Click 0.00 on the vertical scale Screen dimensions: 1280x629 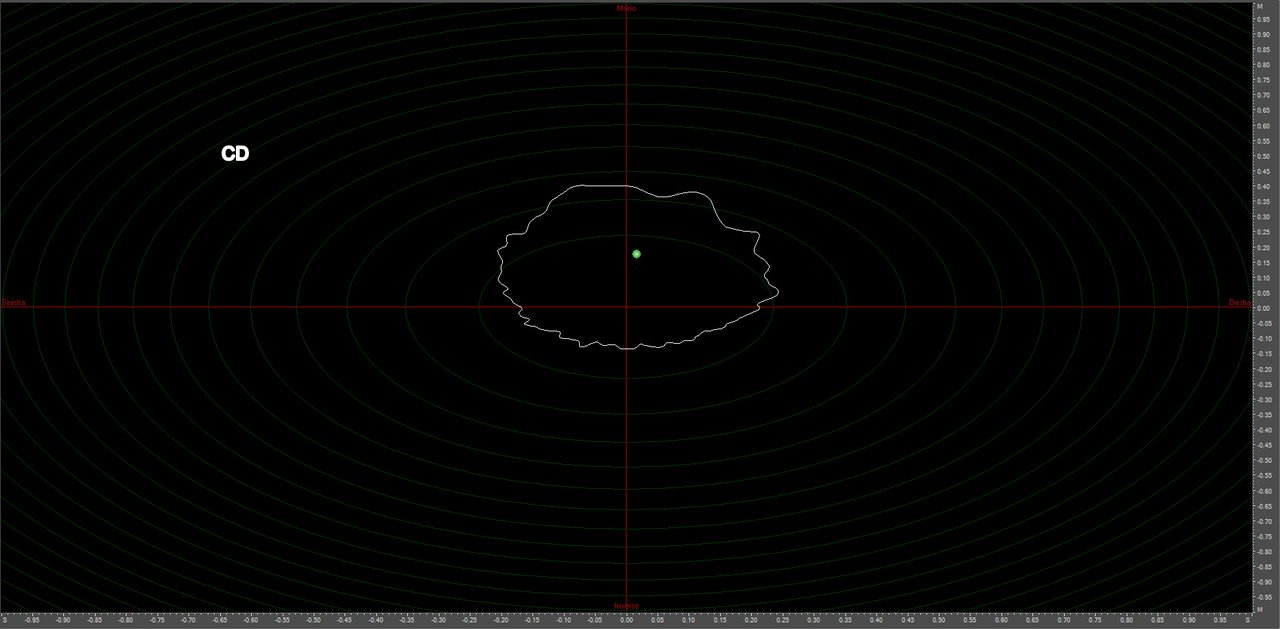[1266, 308]
